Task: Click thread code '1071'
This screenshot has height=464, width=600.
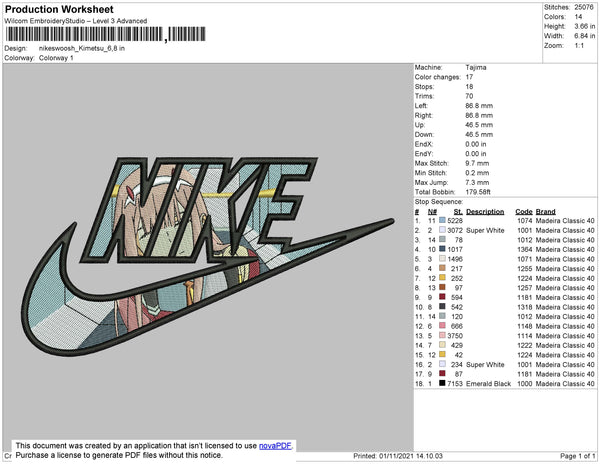Action: coord(525,259)
